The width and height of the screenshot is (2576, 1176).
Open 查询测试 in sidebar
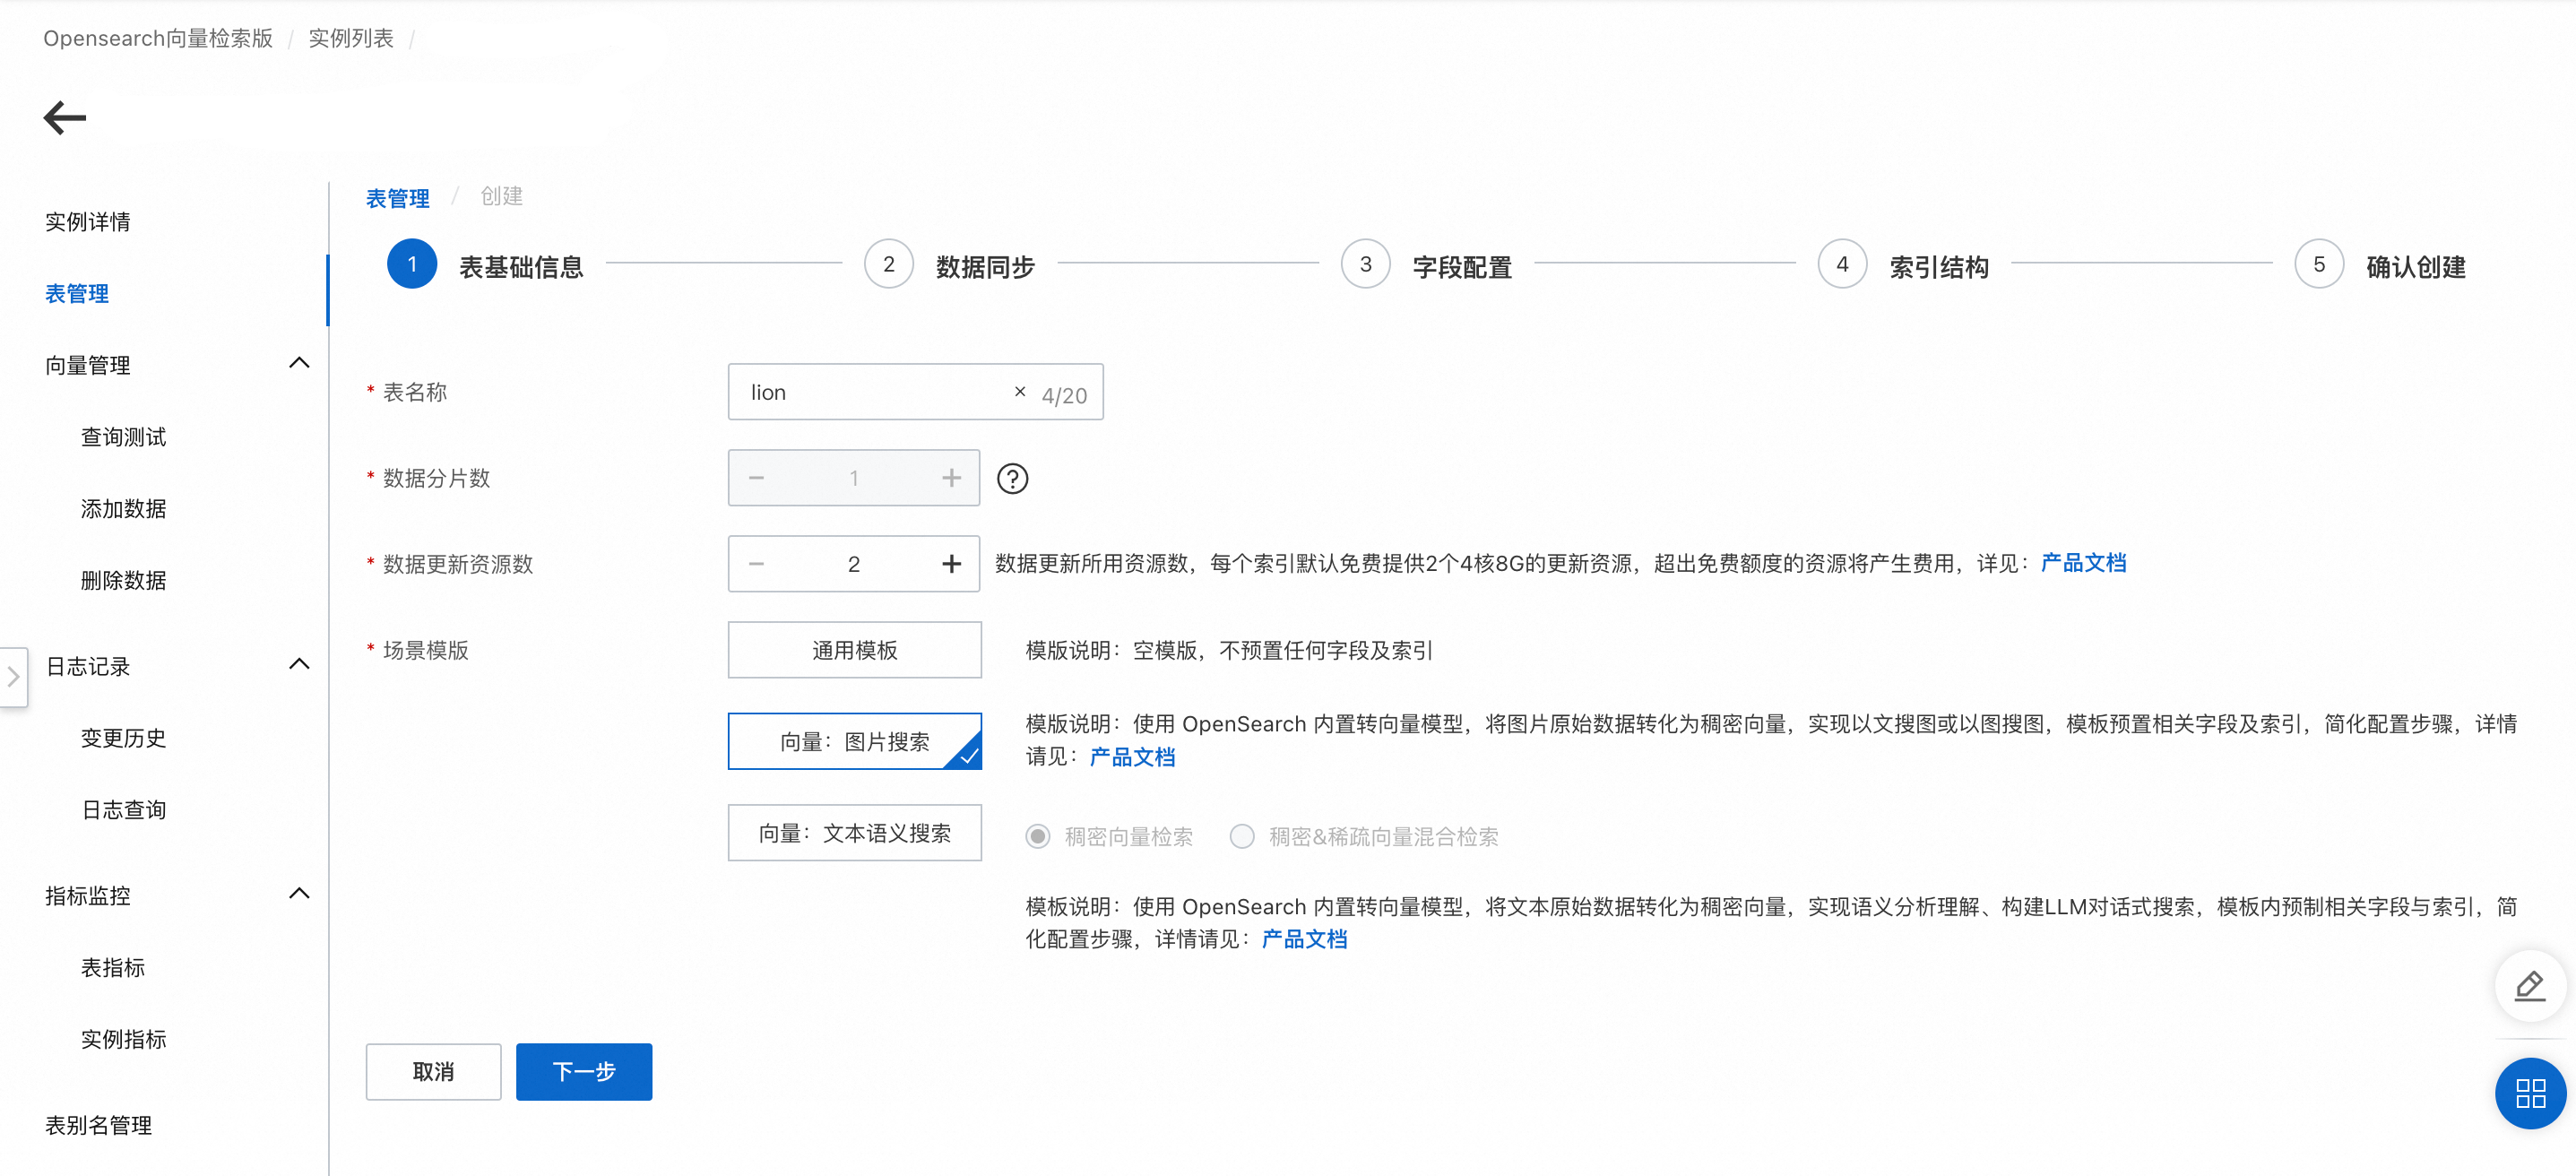[123, 437]
